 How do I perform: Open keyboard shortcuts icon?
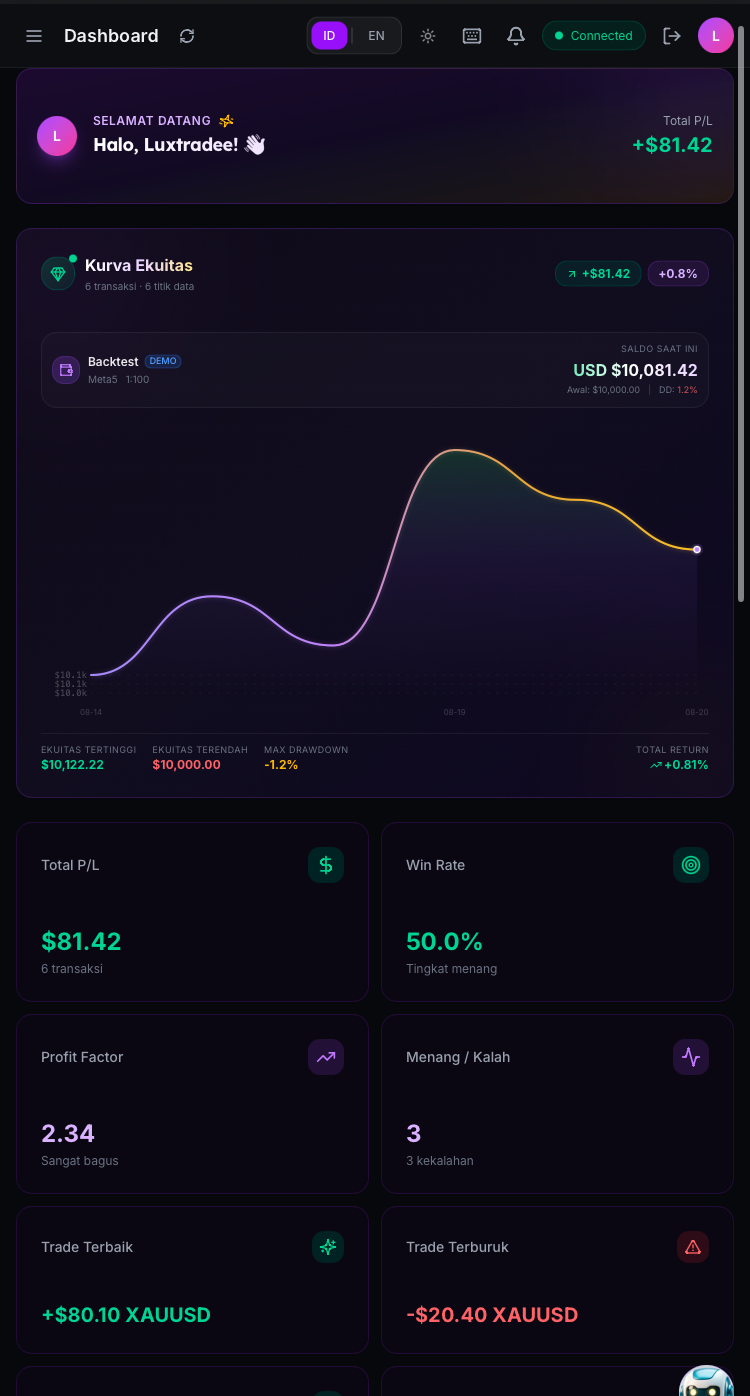[x=472, y=36]
